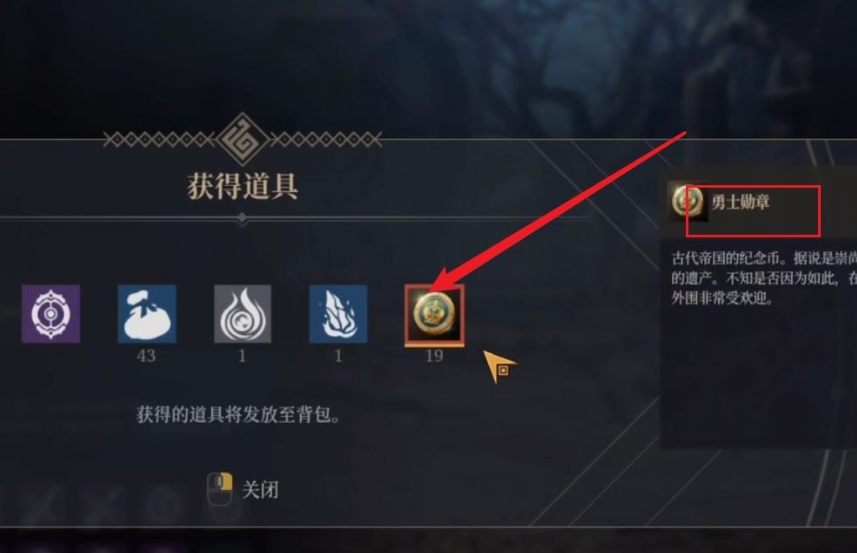Click the mouse icon beside 关闭
The height and width of the screenshot is (553, 857).
click(x=220, y=489)
